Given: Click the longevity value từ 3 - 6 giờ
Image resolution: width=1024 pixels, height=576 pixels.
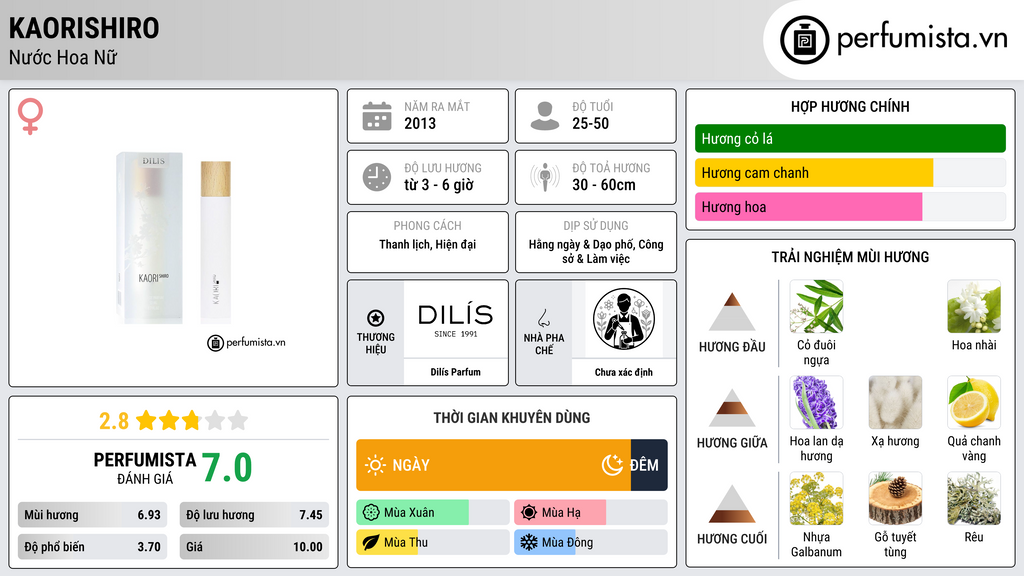Looking at the screenshot, I should tap(438, 185).
